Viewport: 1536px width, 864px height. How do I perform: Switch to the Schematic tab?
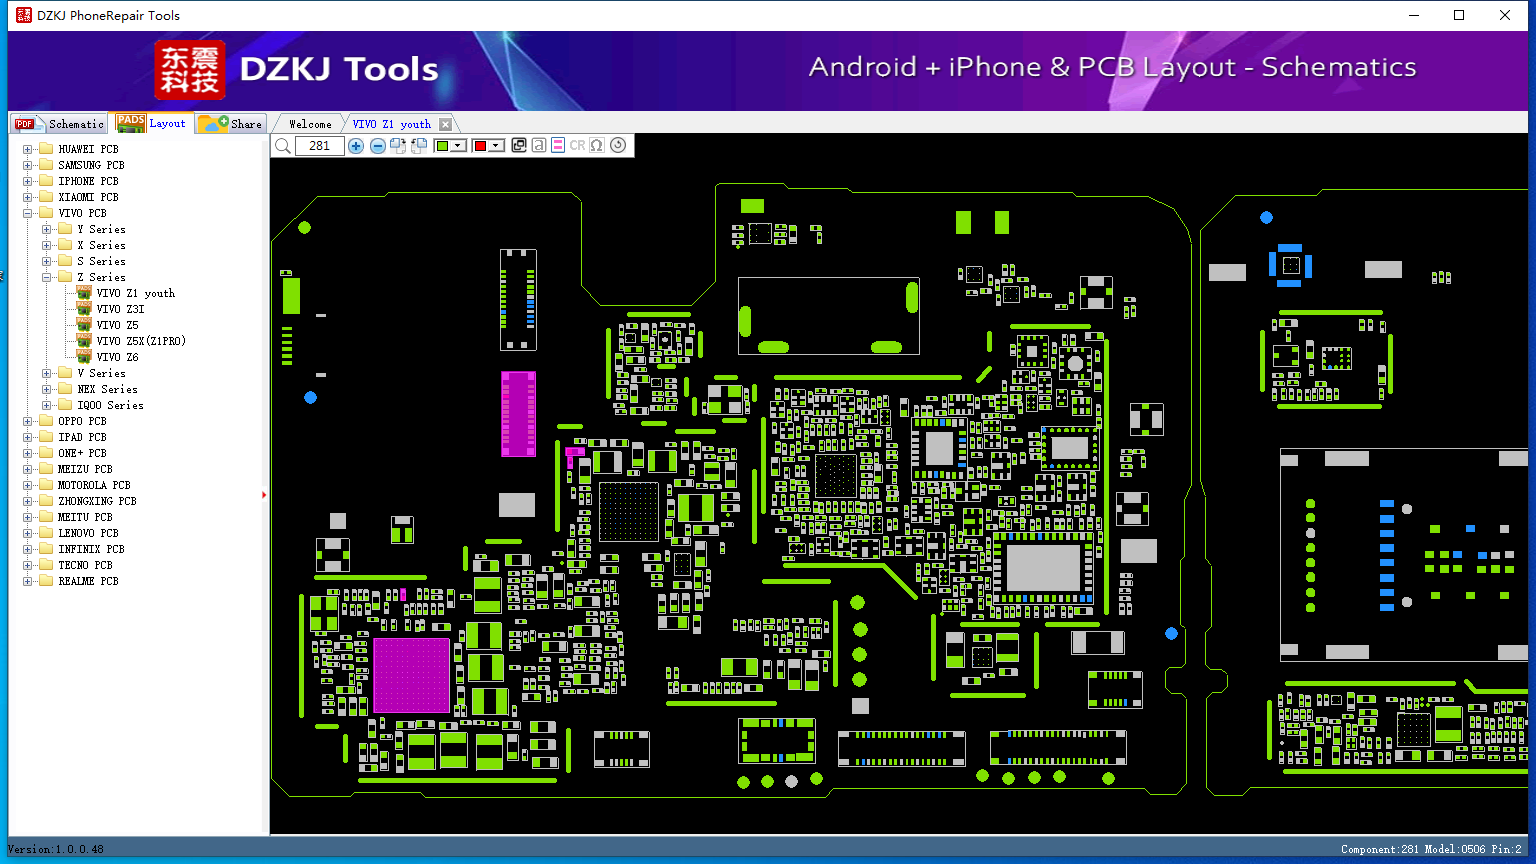click(x=59, y=124)
